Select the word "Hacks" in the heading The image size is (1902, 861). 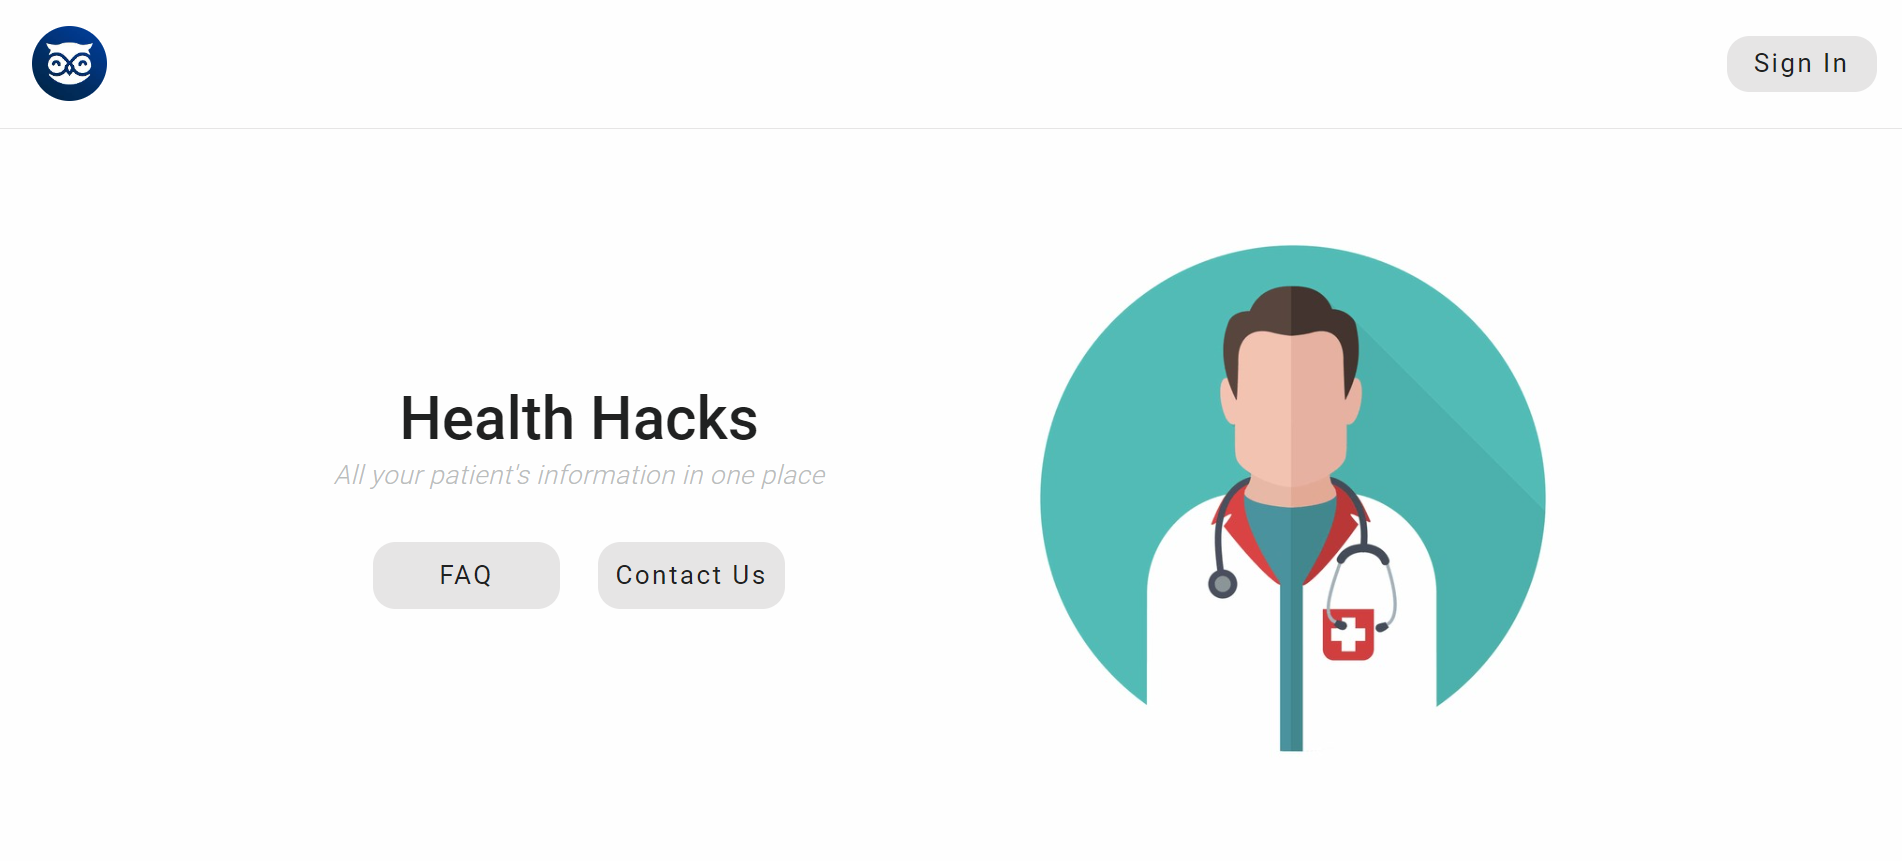(x=674, y=418)
